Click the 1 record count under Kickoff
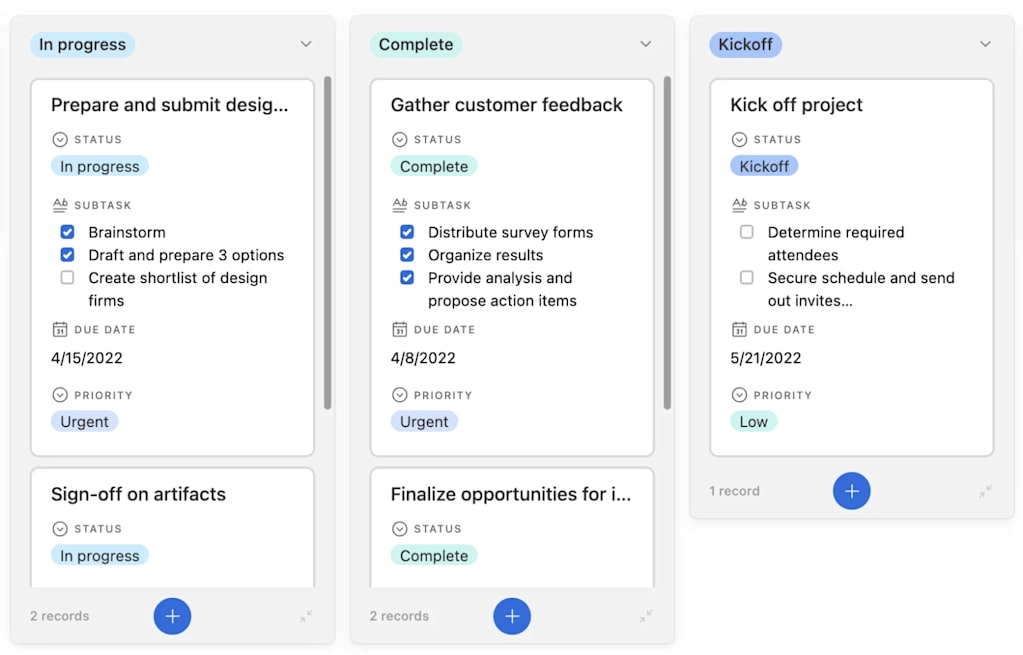1023x655 pixels. click(734, 491)
